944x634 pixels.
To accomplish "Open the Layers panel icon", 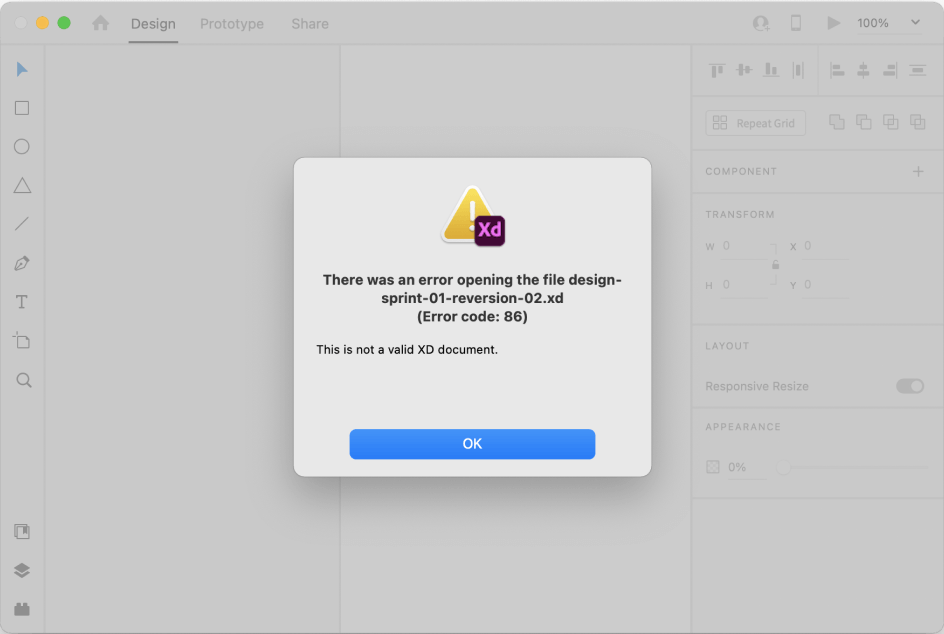I will (x=22, y=570).
